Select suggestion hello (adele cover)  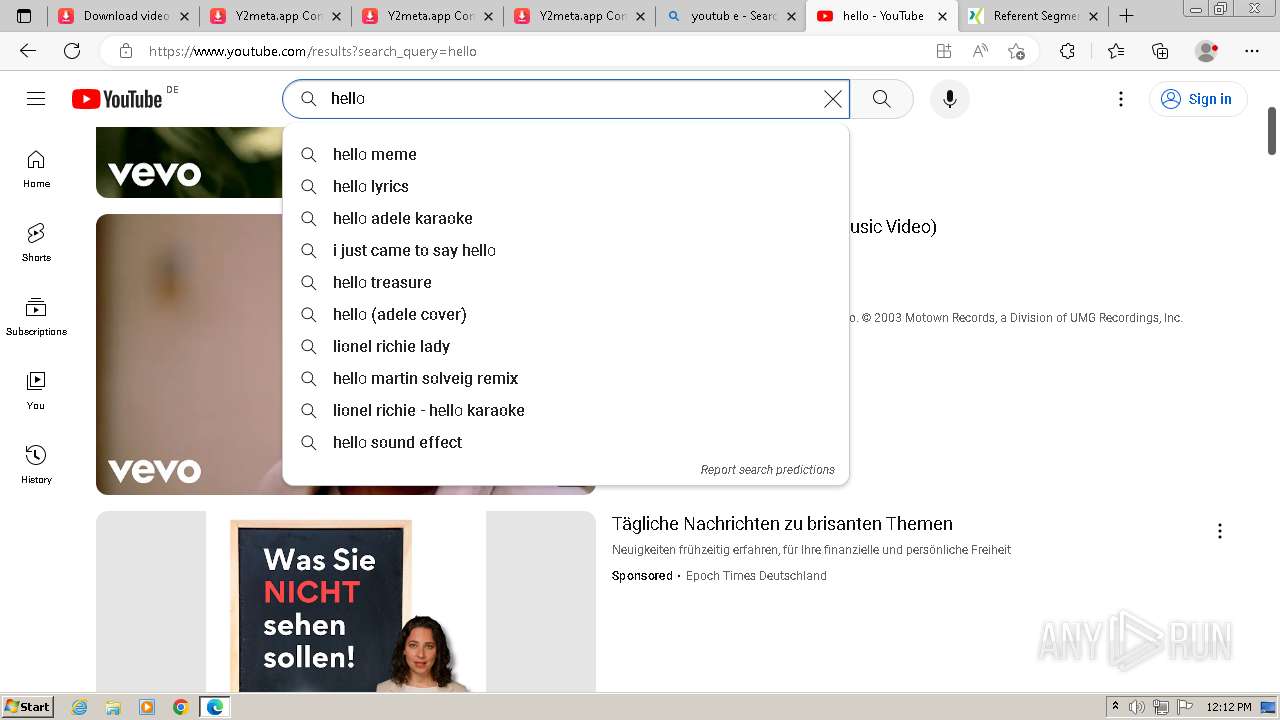click(566, 314)
